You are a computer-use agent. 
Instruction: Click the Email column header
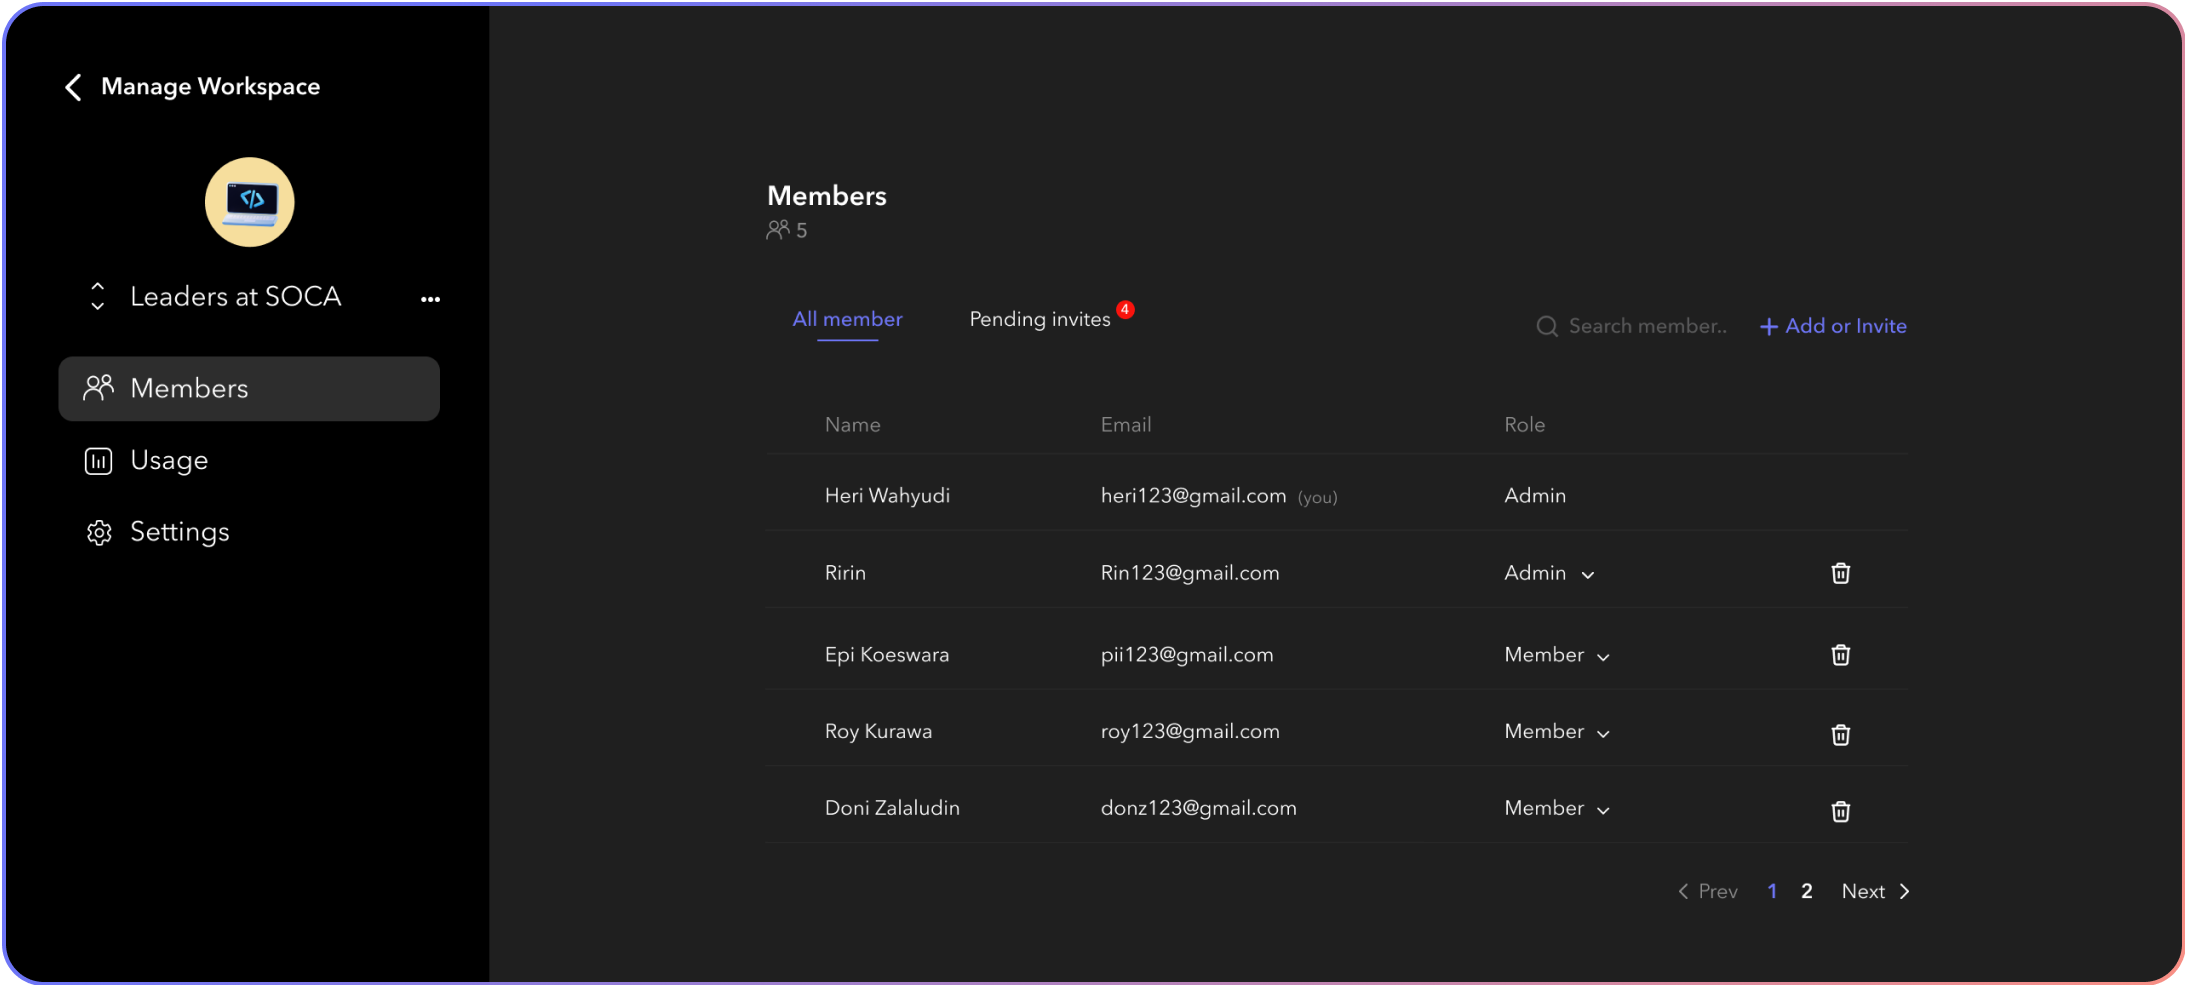tap(1126, 425)
